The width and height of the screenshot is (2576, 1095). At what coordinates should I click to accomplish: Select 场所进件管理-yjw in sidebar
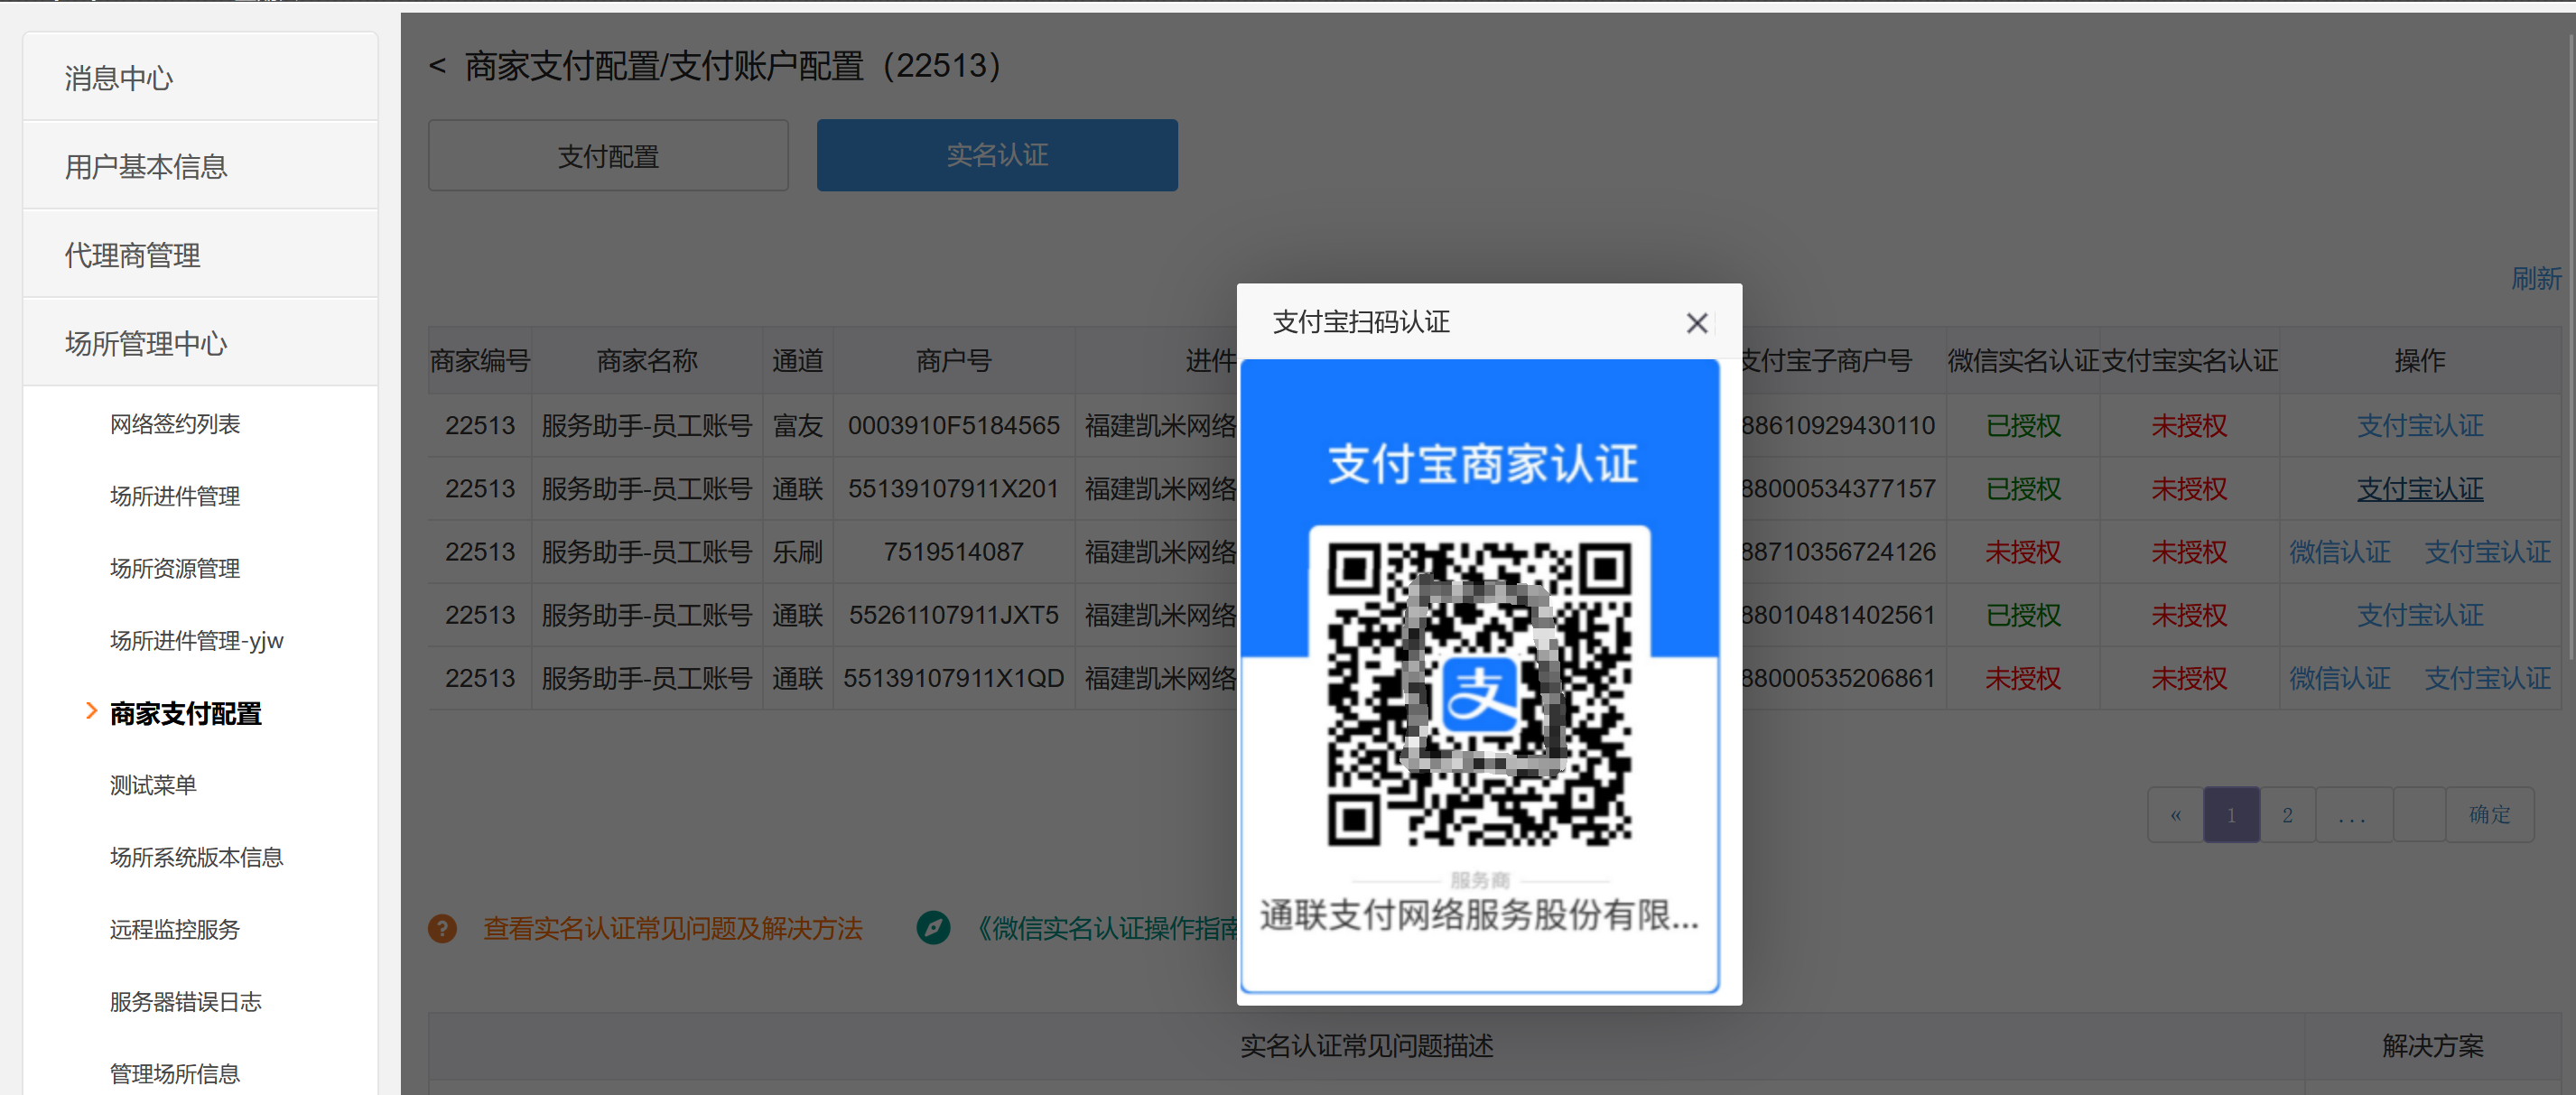point(197,640)
